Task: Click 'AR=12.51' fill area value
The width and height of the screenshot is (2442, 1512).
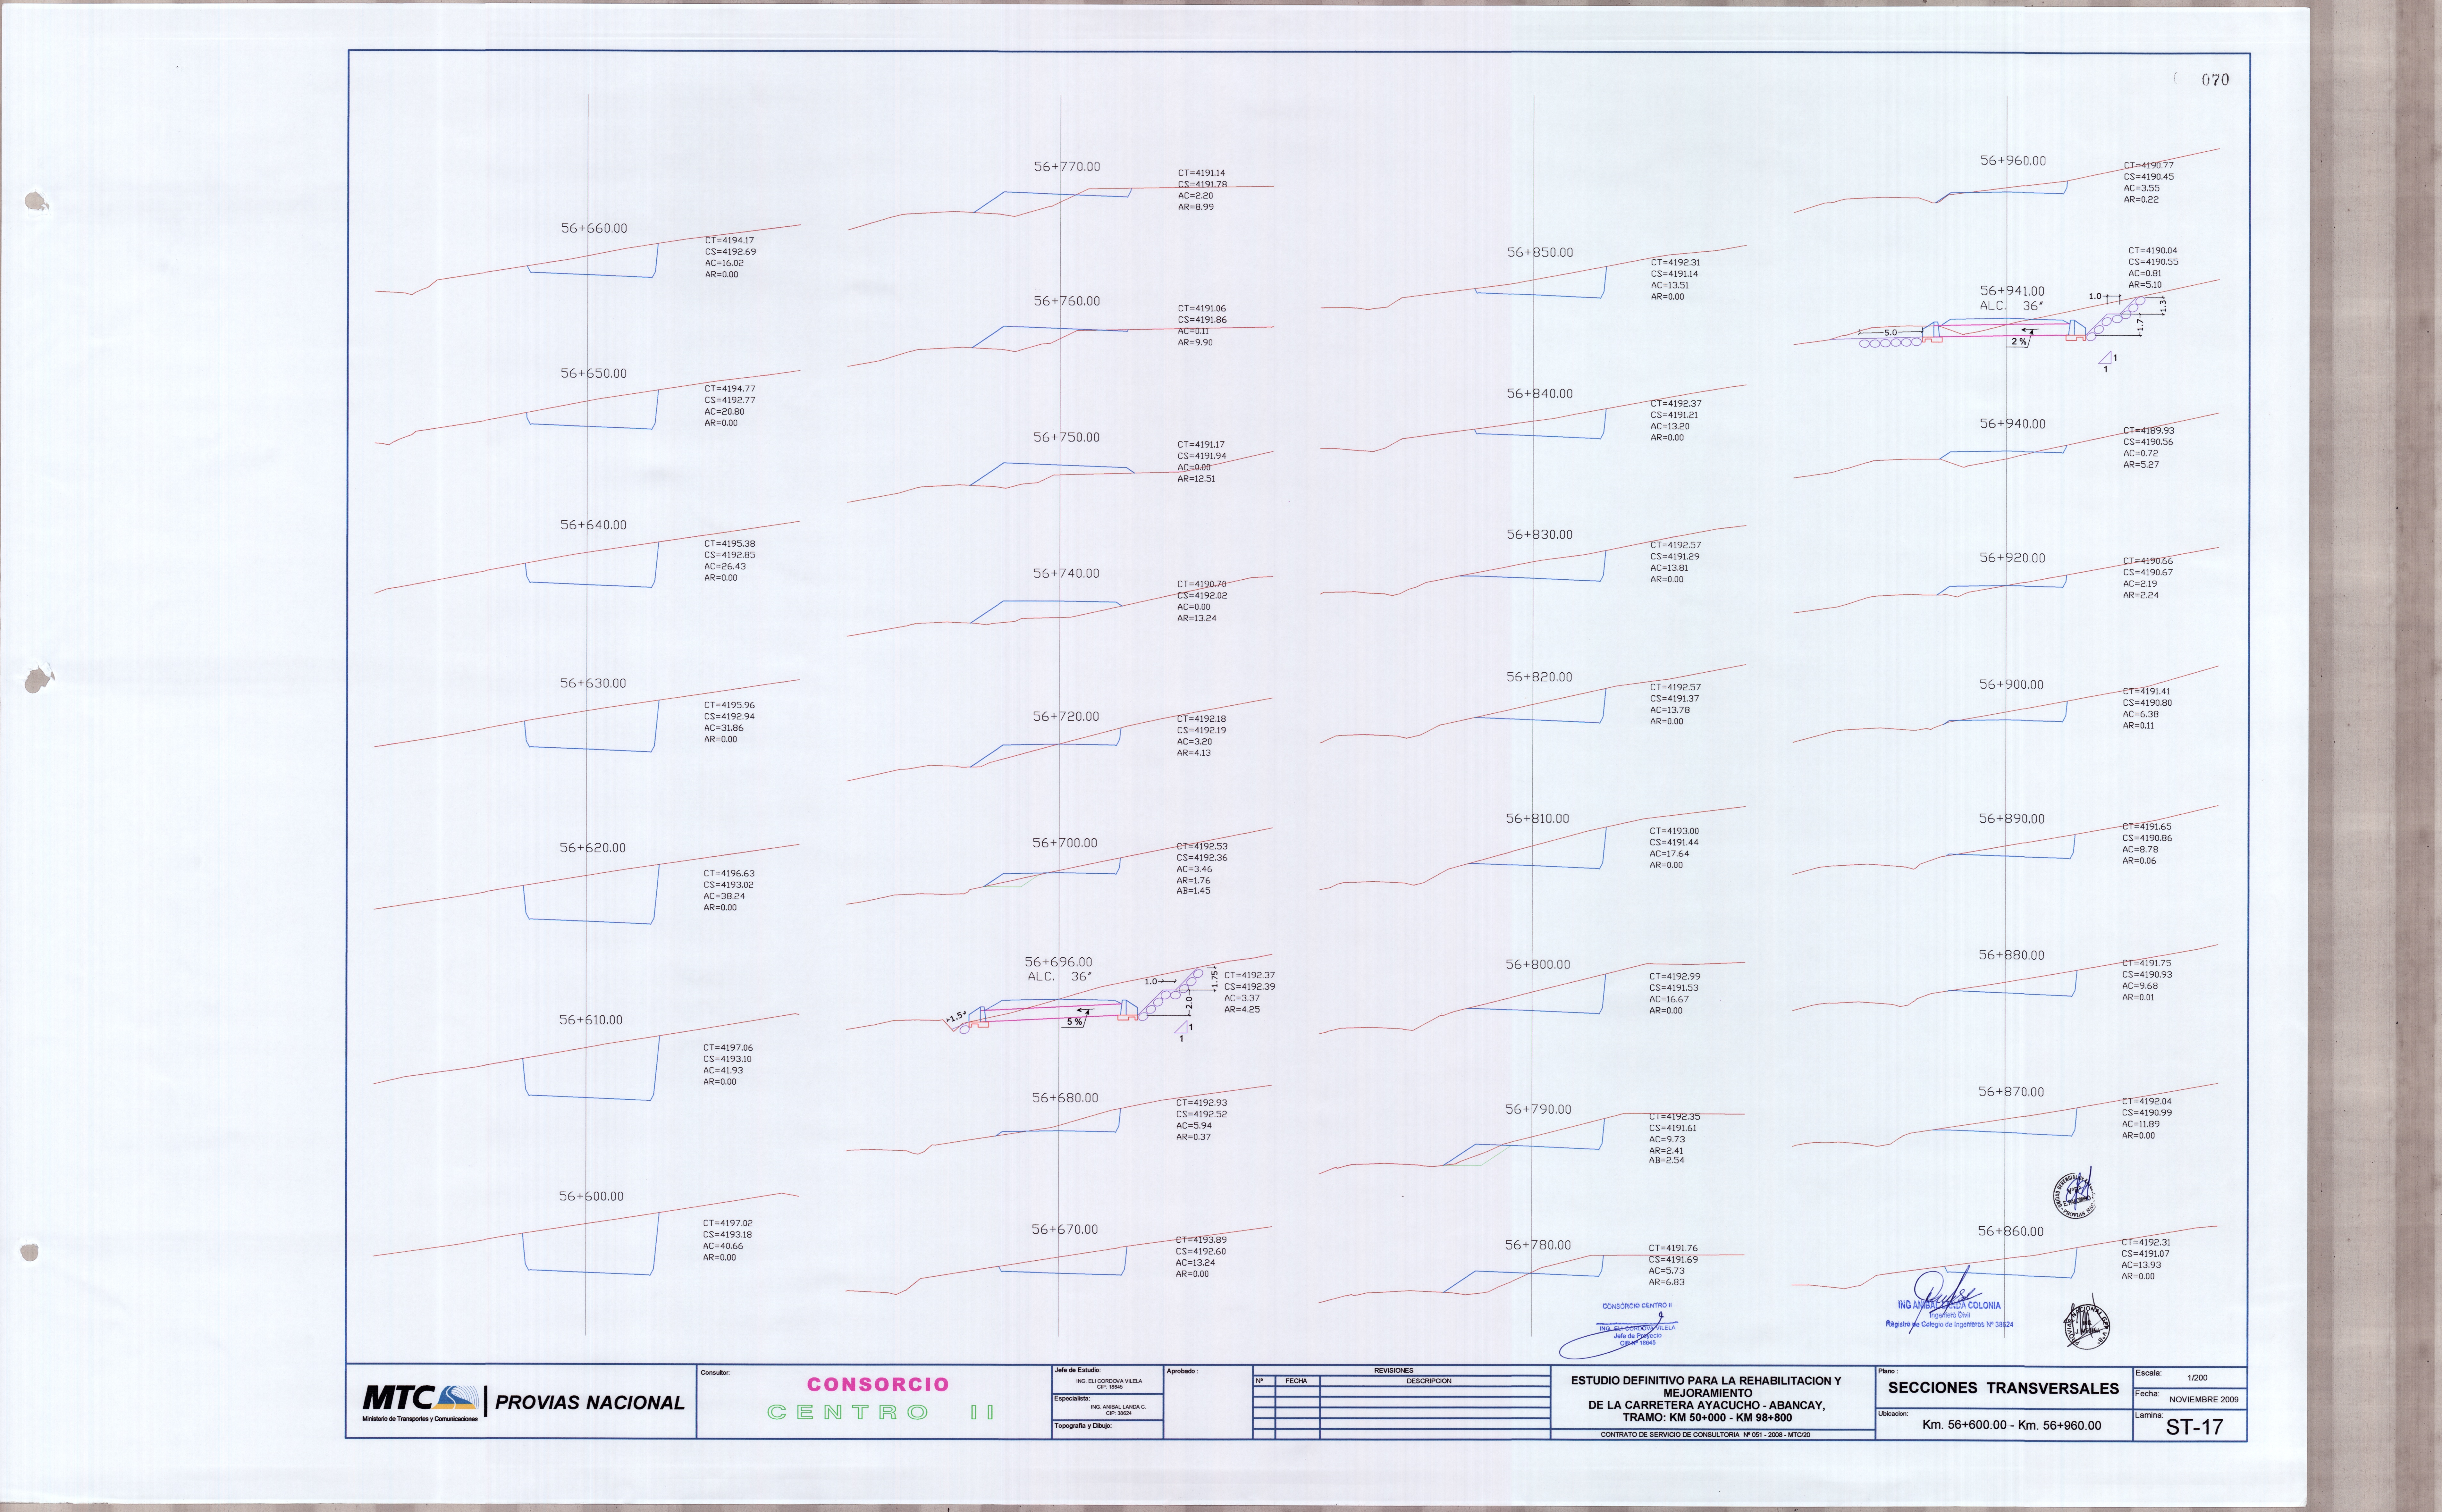Action: tap(1197, 479)
